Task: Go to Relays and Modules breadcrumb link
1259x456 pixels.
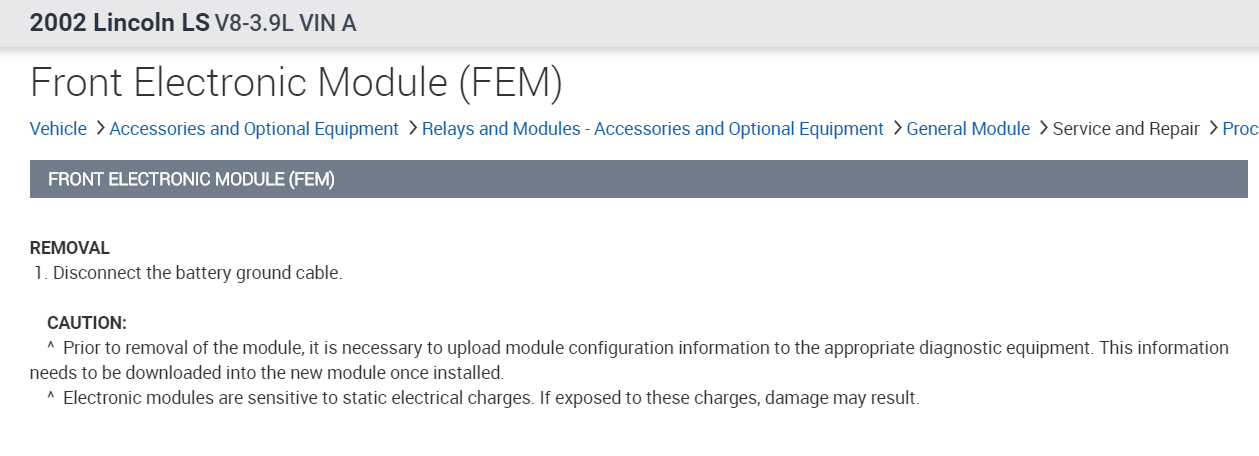Action: click(x=652, y=129)
